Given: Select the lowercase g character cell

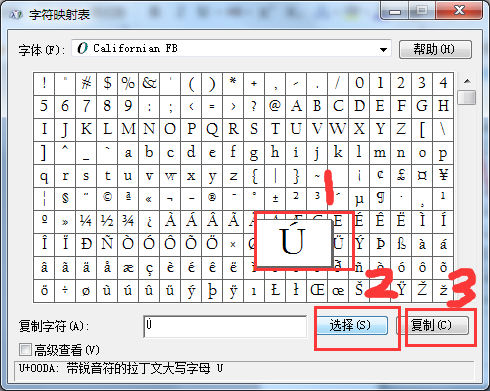Looking at the screenshot, I should point(254,152).
